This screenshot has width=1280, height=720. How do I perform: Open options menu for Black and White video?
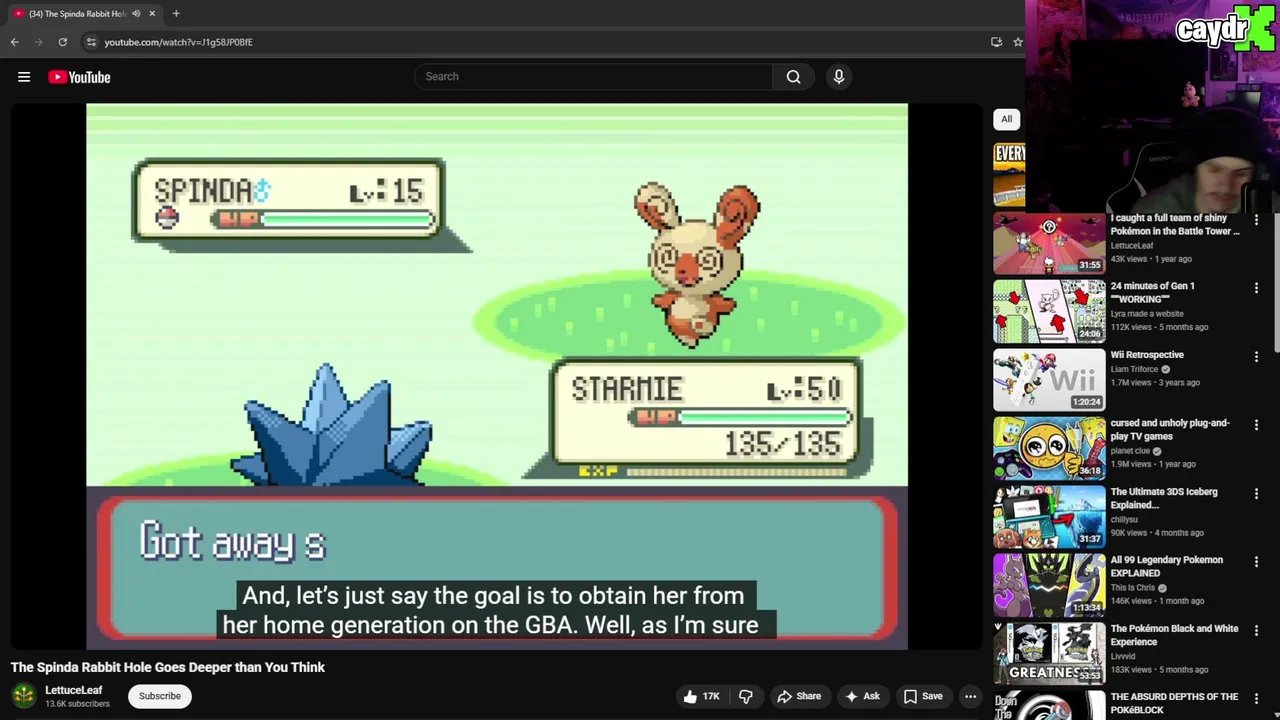click(1256, 630)
